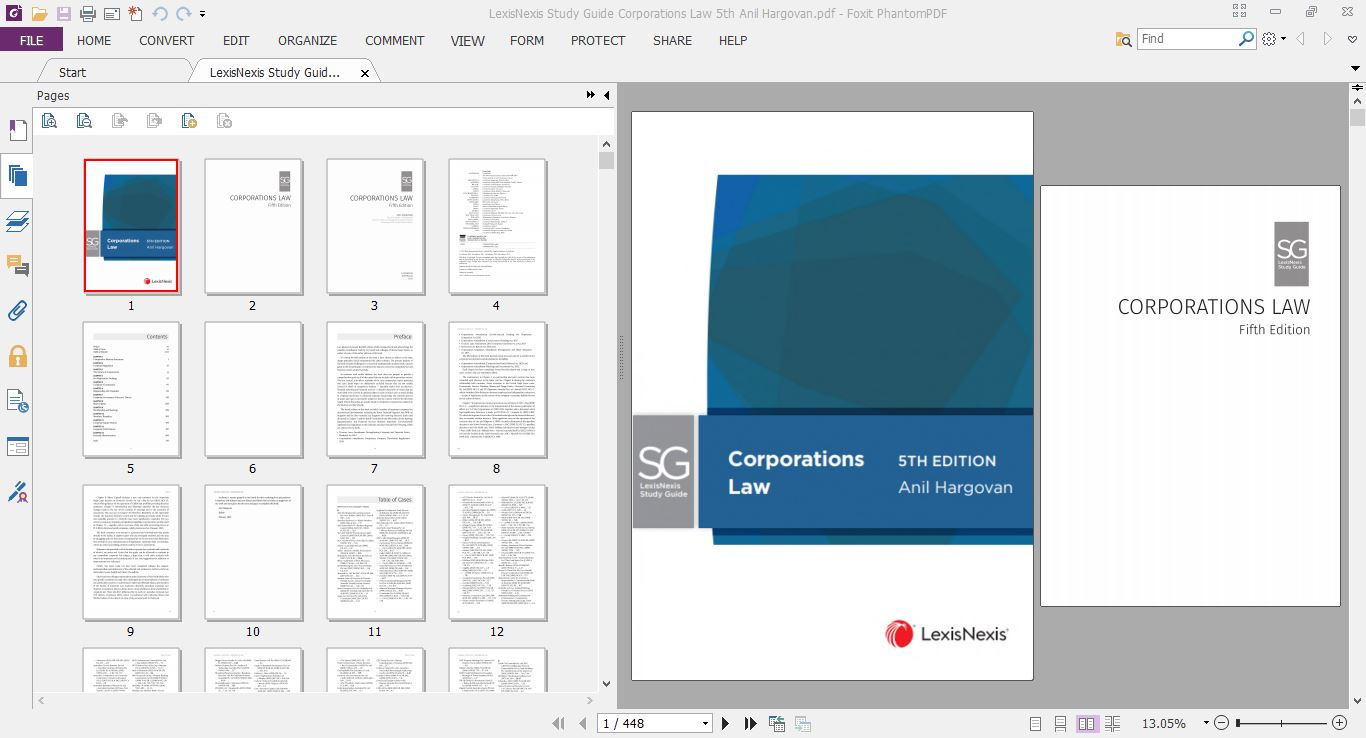Switch to the HOME ribbon tab
The height and width of the screenshot is (738, 1366).
[x=94, y=40]
